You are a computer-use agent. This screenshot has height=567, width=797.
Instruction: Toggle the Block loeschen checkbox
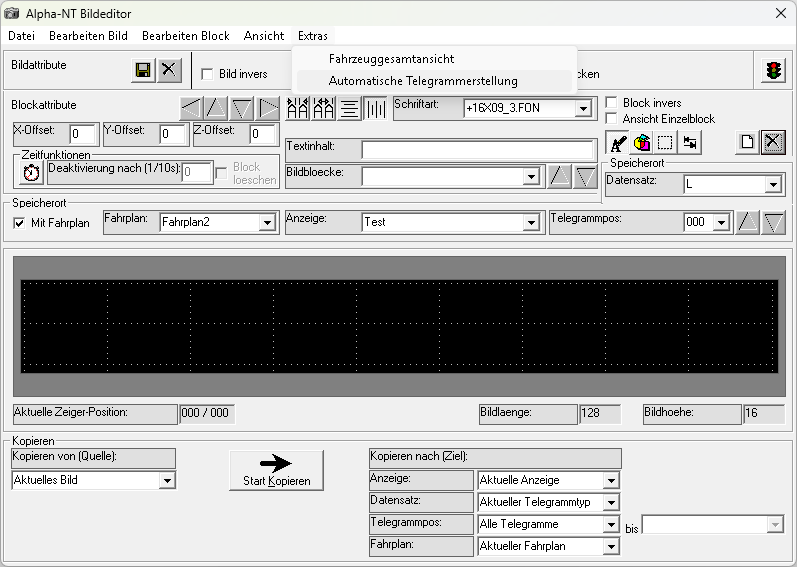coord(221,173)
